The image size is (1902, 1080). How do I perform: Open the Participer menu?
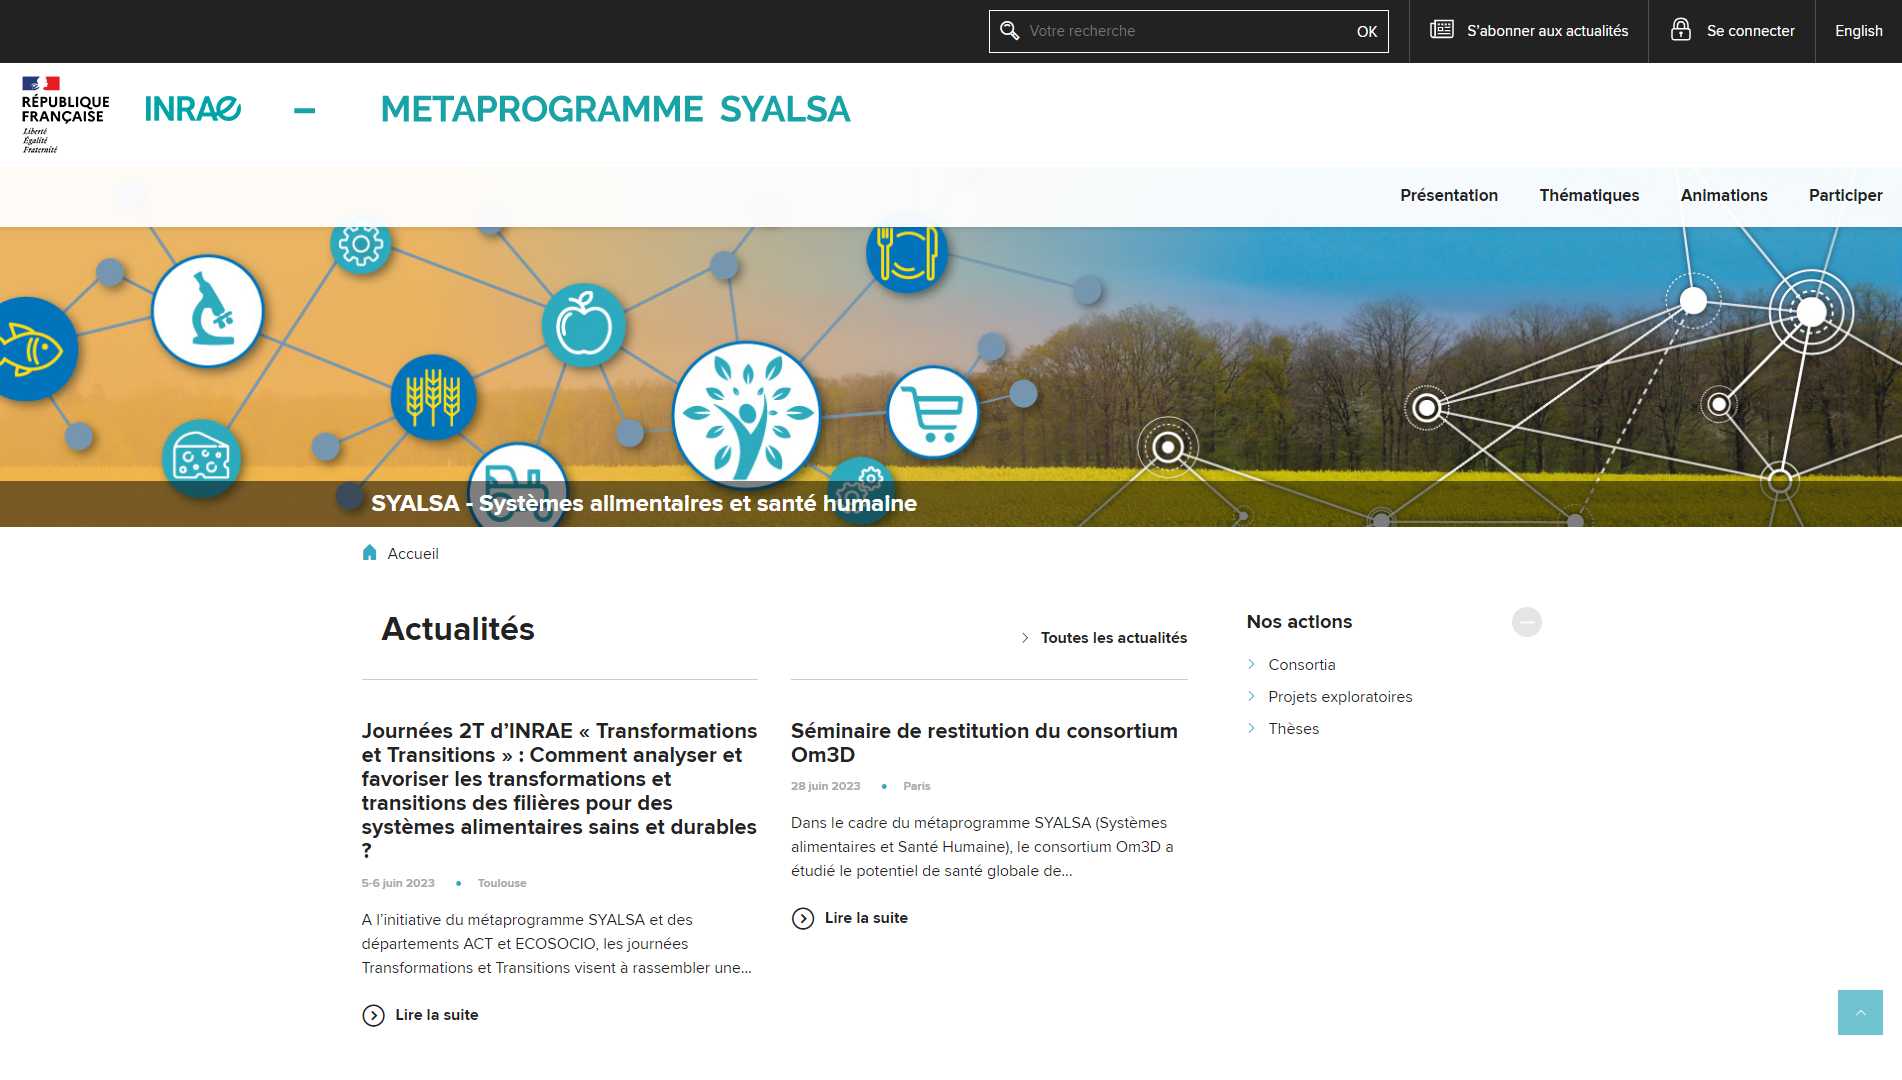click(1845, 195)
